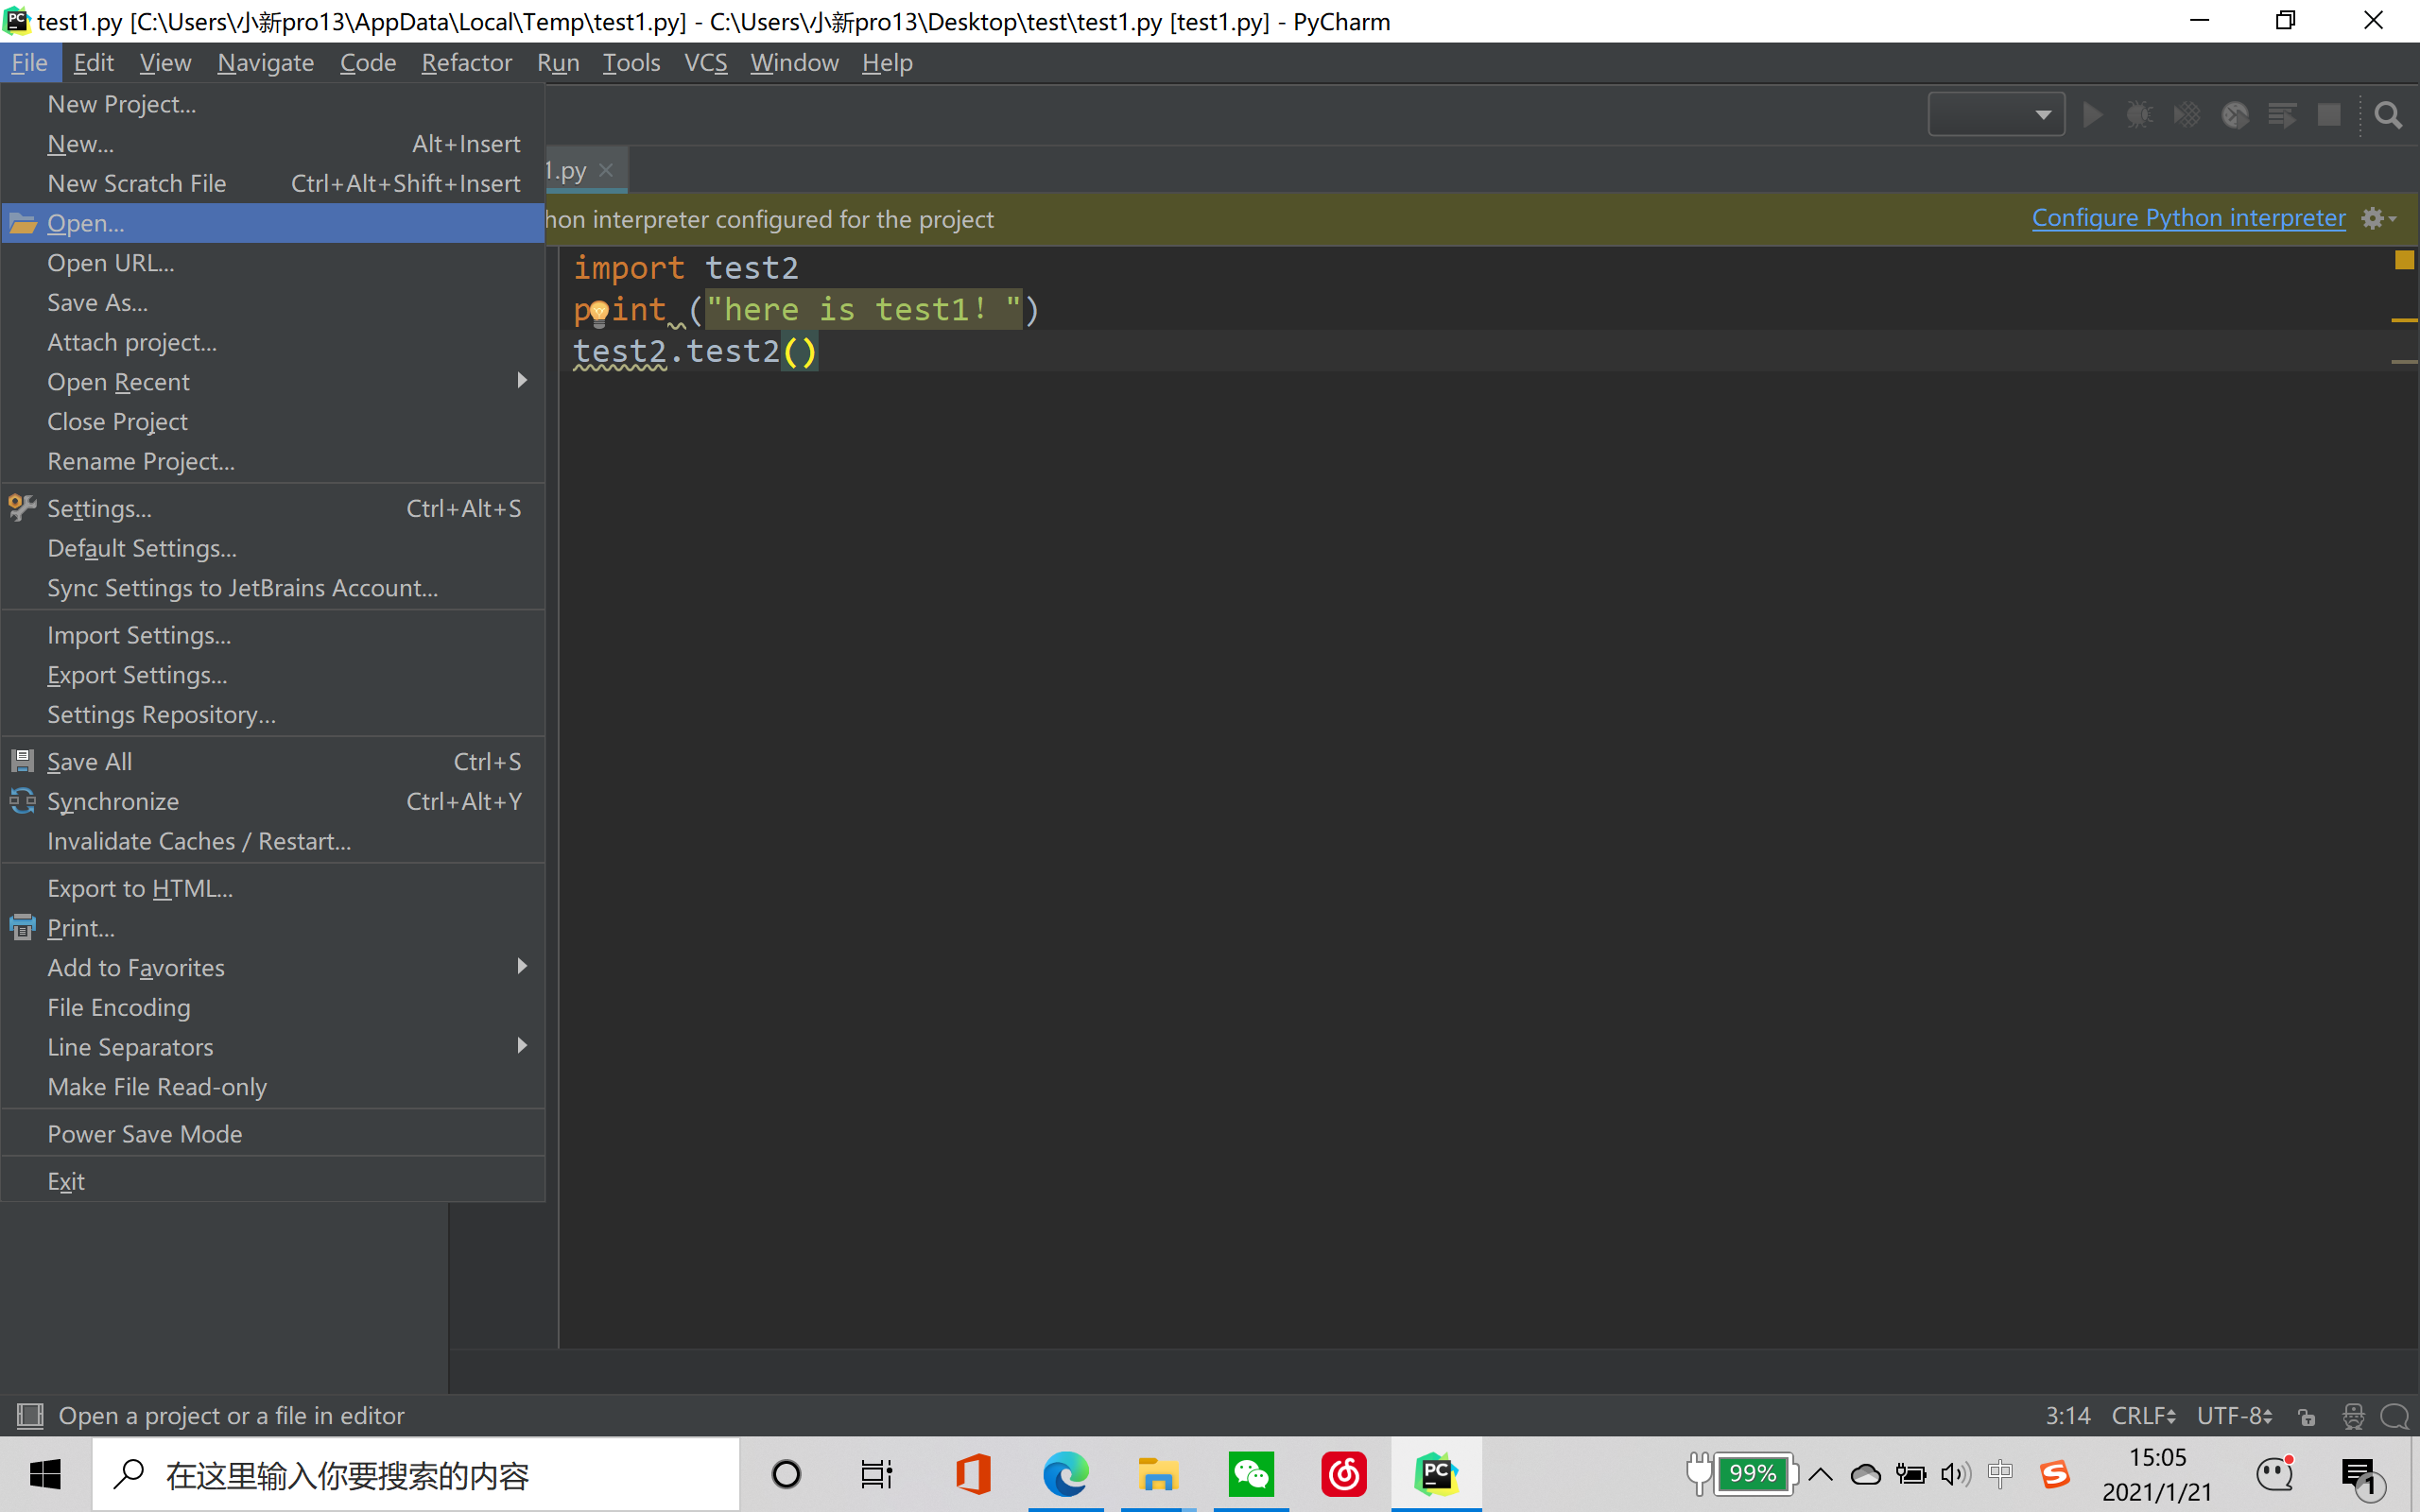Click the yellow warning marker stripe
Image resolution: width=2420 pixels, height=1512 pixels.
(2403, 320)
